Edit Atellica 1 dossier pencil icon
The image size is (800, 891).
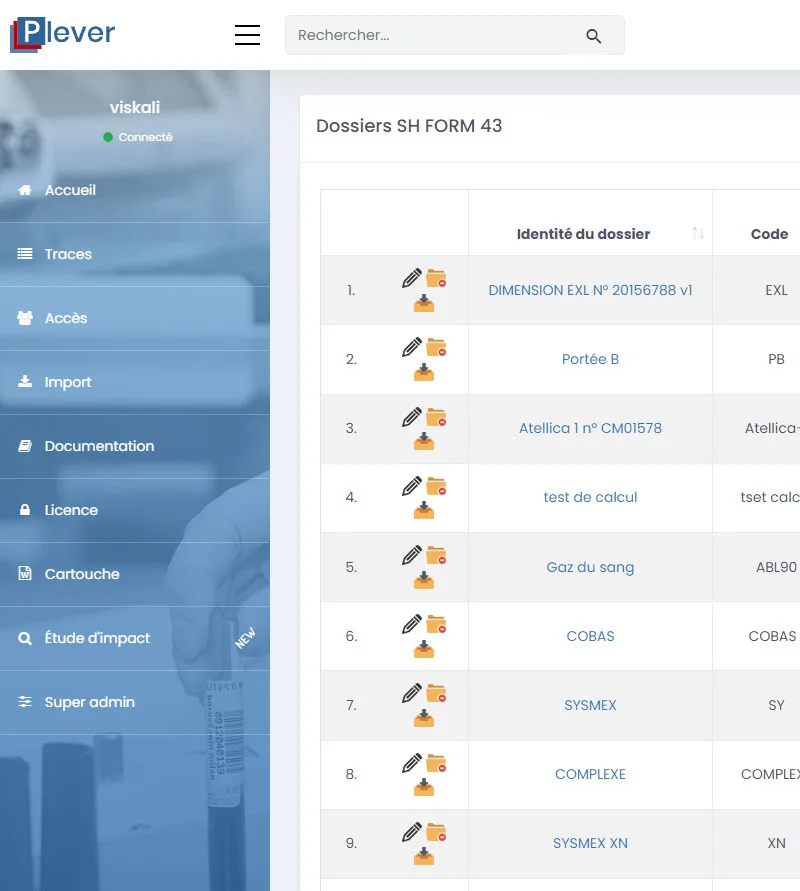tap(411, 417)
